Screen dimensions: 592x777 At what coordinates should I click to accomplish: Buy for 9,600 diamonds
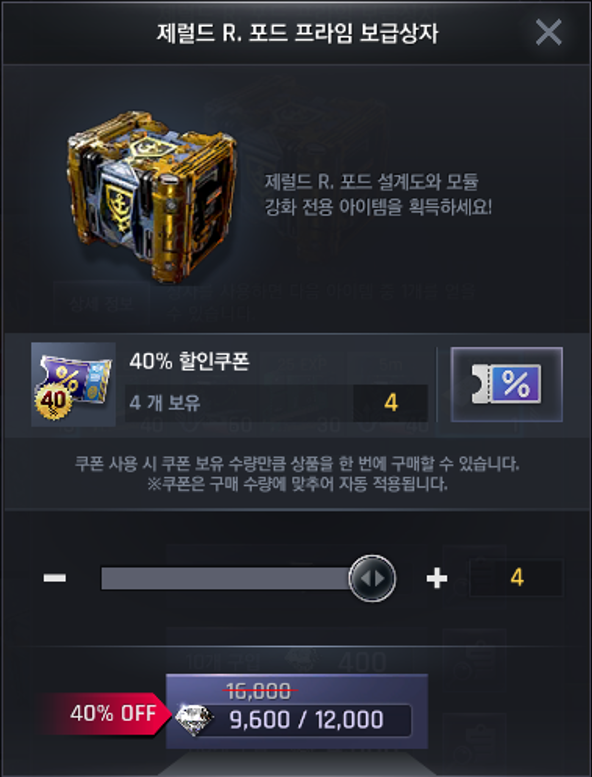click(x=297, y=711)
